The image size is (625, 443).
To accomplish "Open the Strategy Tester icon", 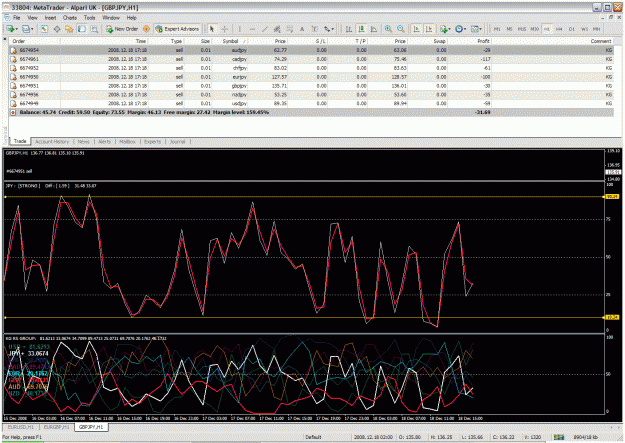I will point(94,29).
